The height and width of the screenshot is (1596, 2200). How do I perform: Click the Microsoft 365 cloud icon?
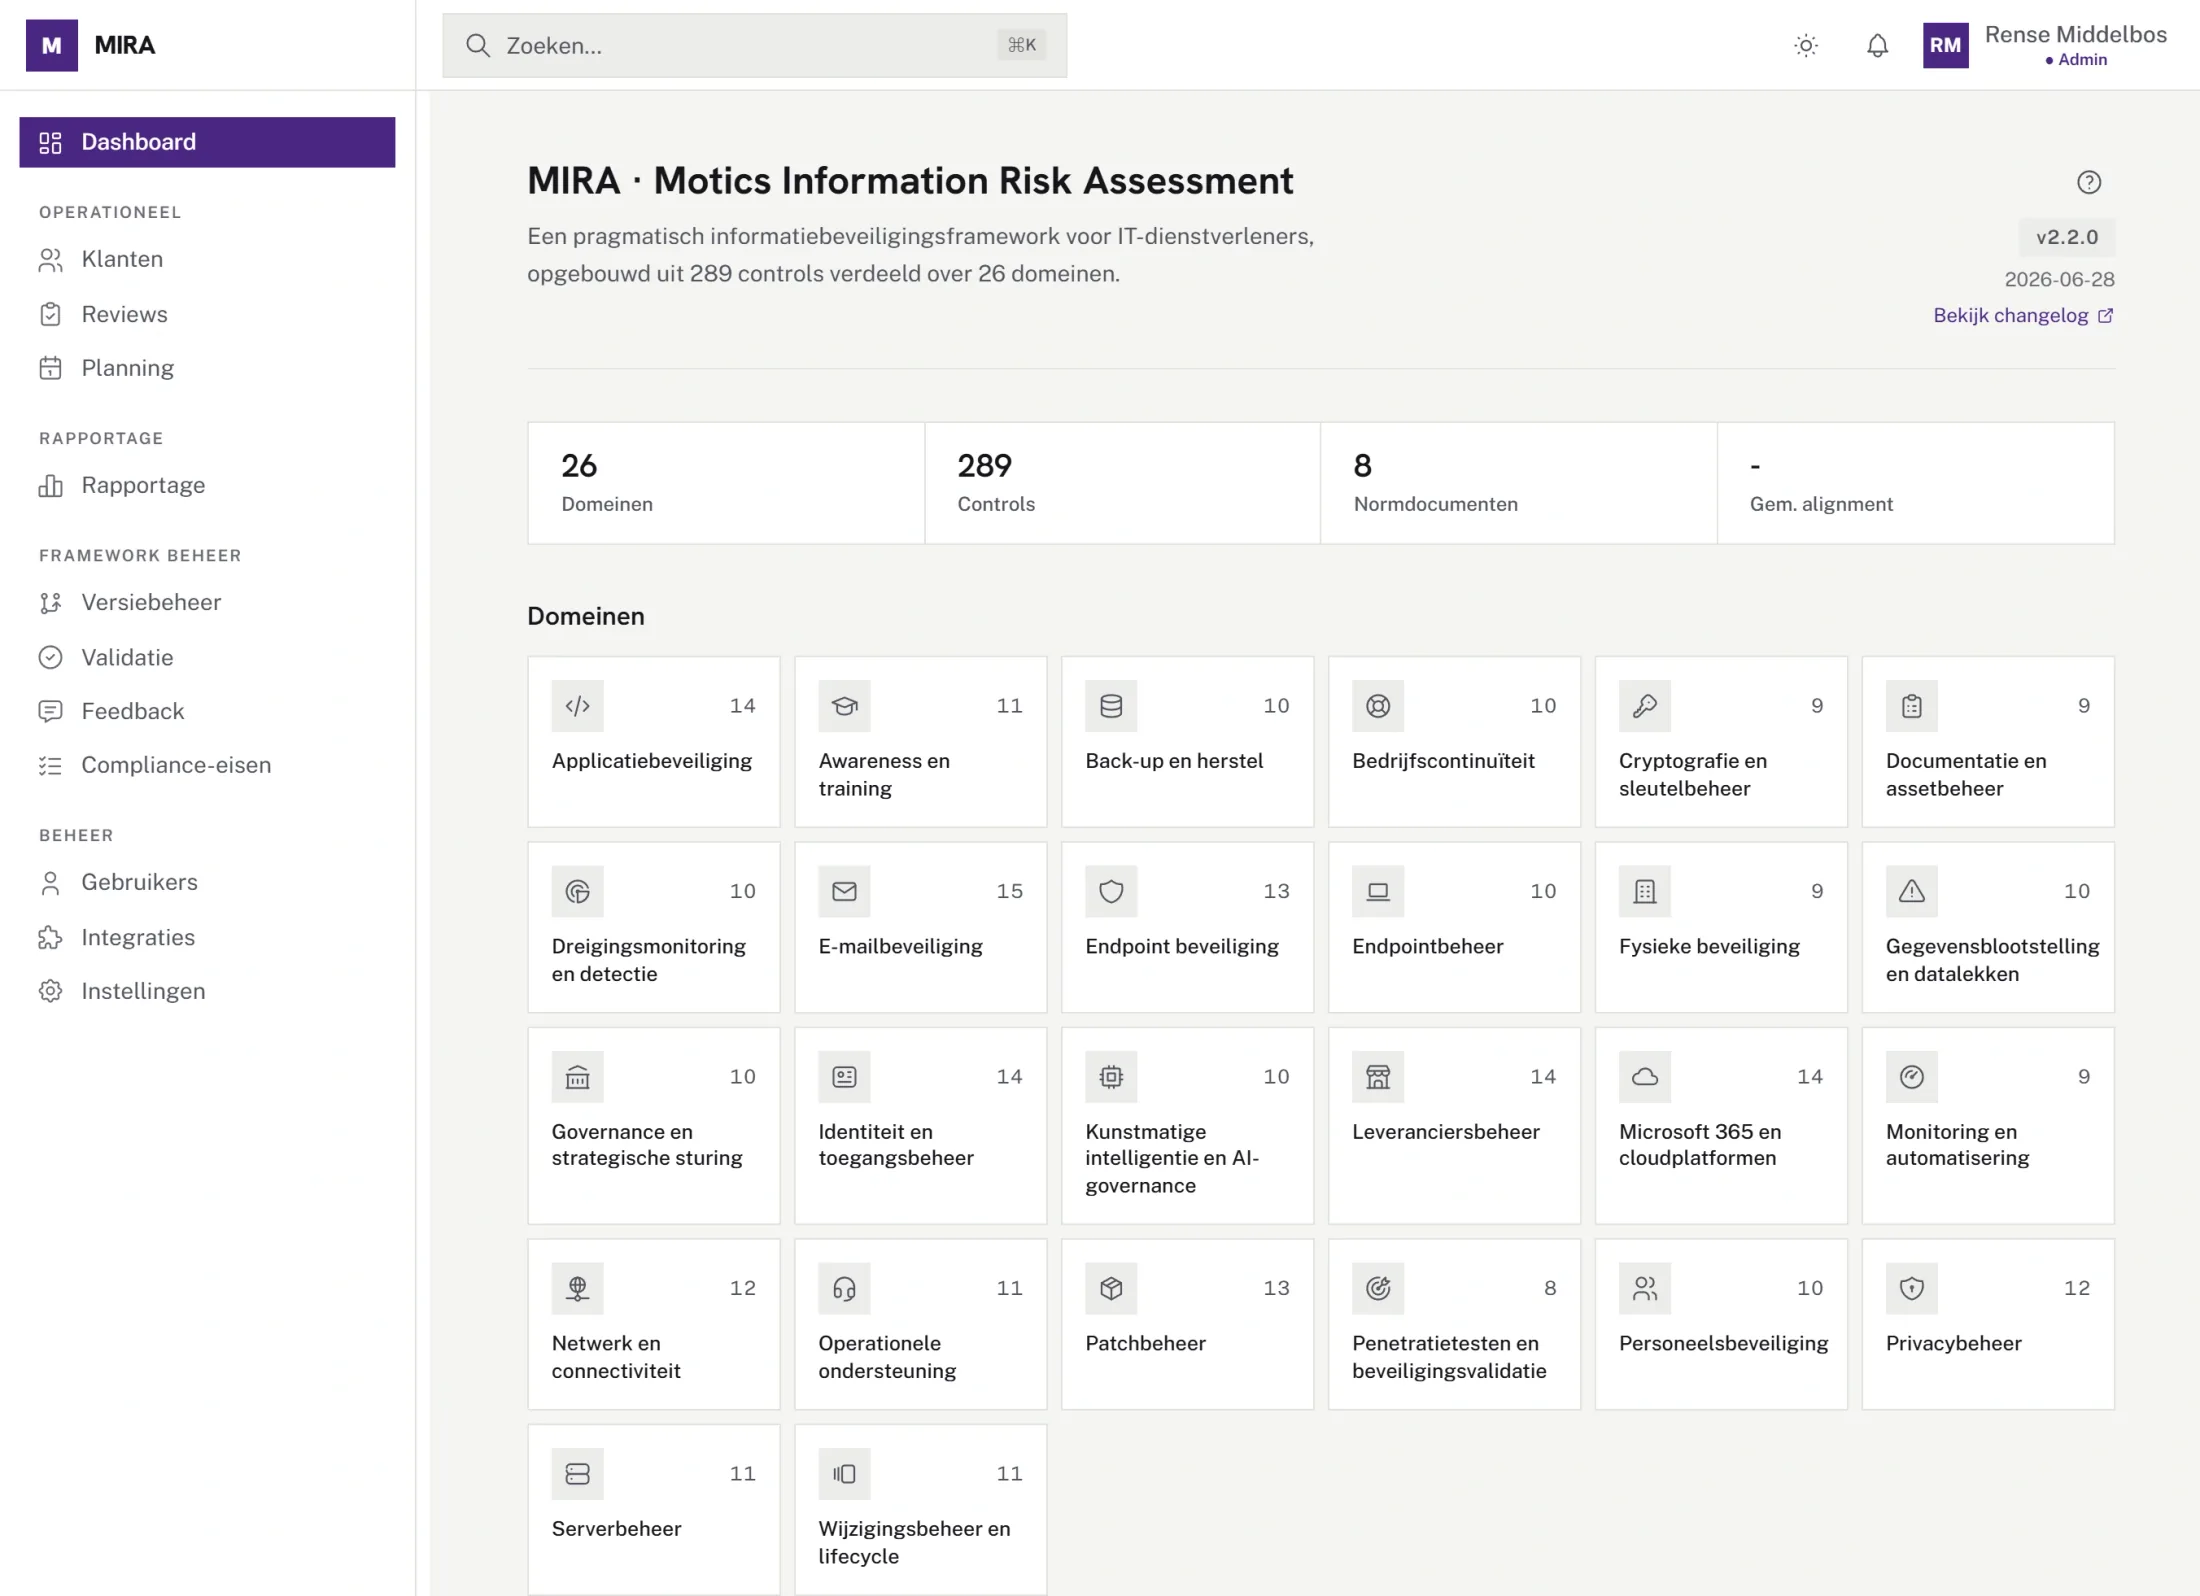tap(1645, 1077)
